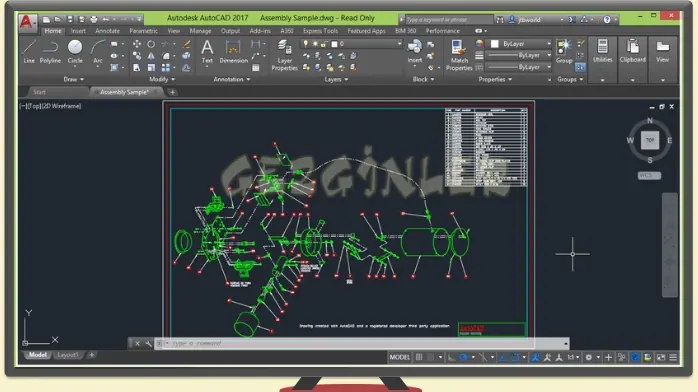
Task: Toggle object snap in status bar
Action: [x=515, y=357]
